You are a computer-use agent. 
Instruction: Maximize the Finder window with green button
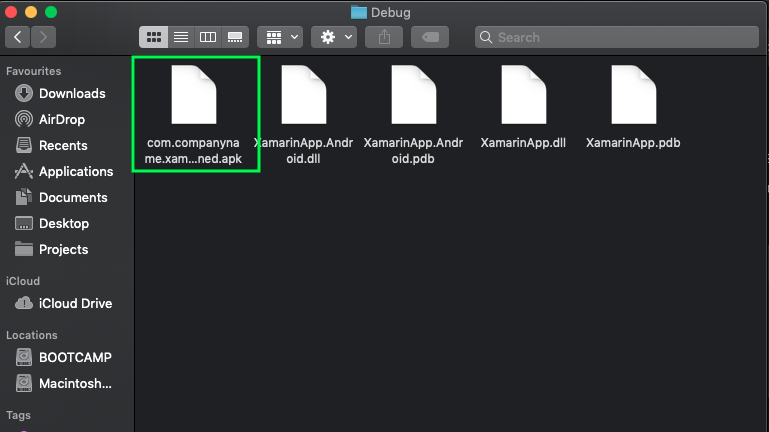coord(51,11)
